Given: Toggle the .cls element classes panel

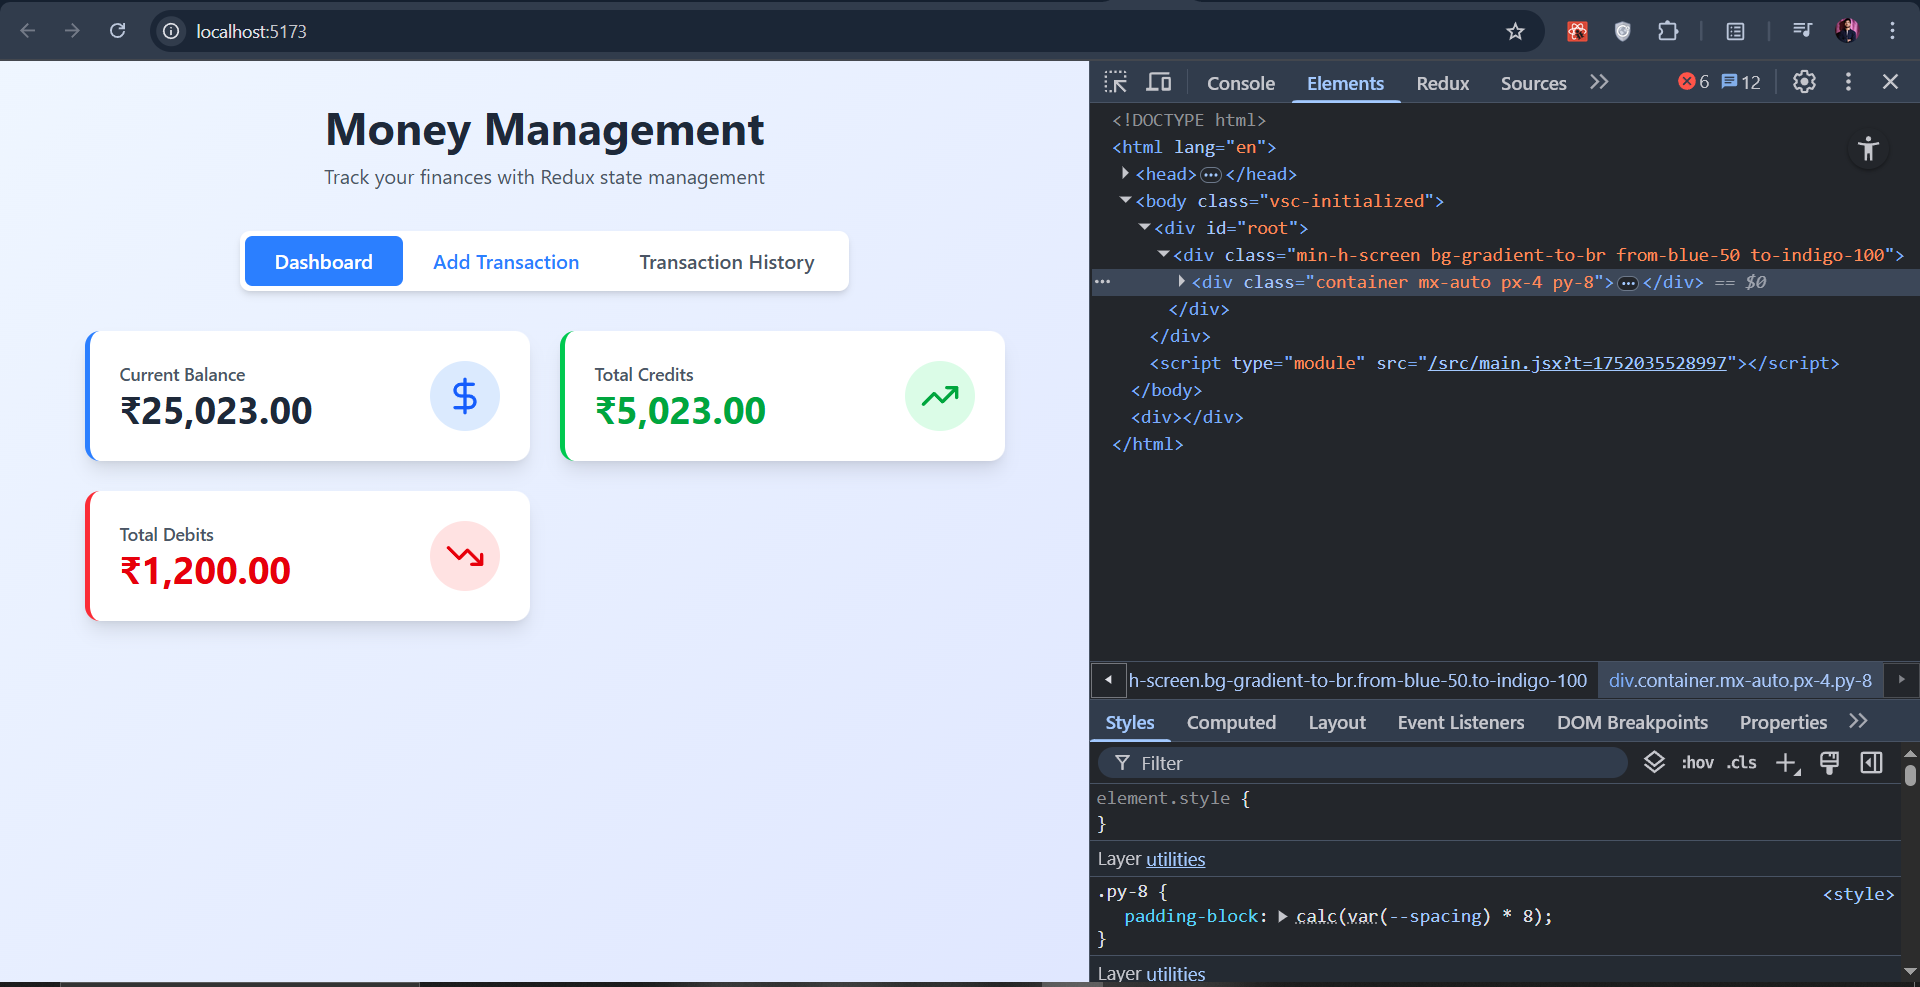Looking at the screenshot, I should (x=1741, y=763).
